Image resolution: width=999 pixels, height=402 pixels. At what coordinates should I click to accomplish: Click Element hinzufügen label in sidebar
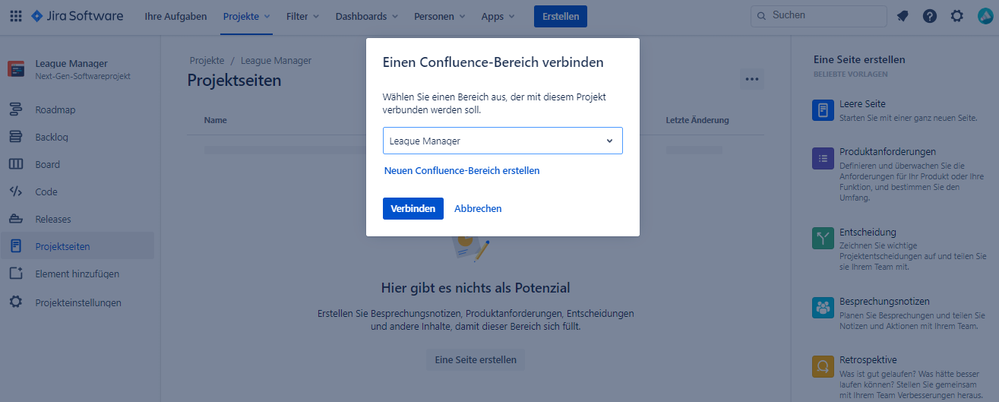tap(77, 274)
